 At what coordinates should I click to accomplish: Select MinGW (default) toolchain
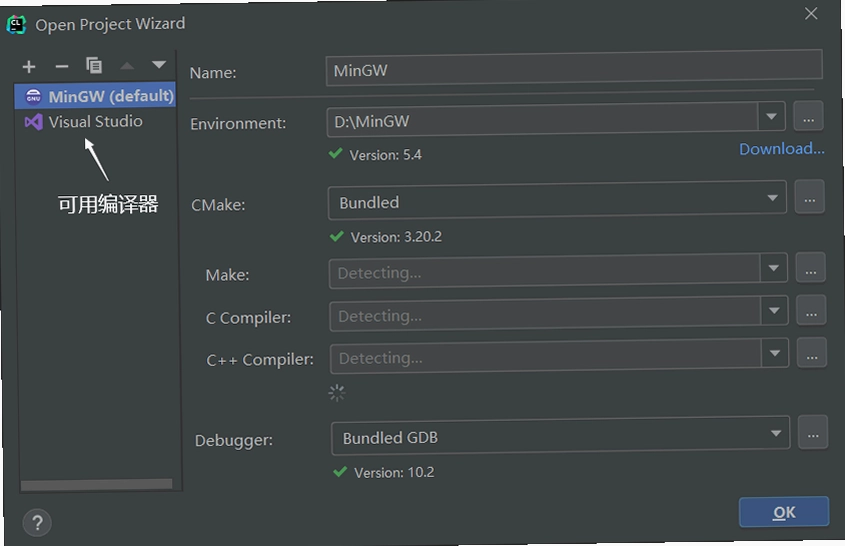(95, 96)
